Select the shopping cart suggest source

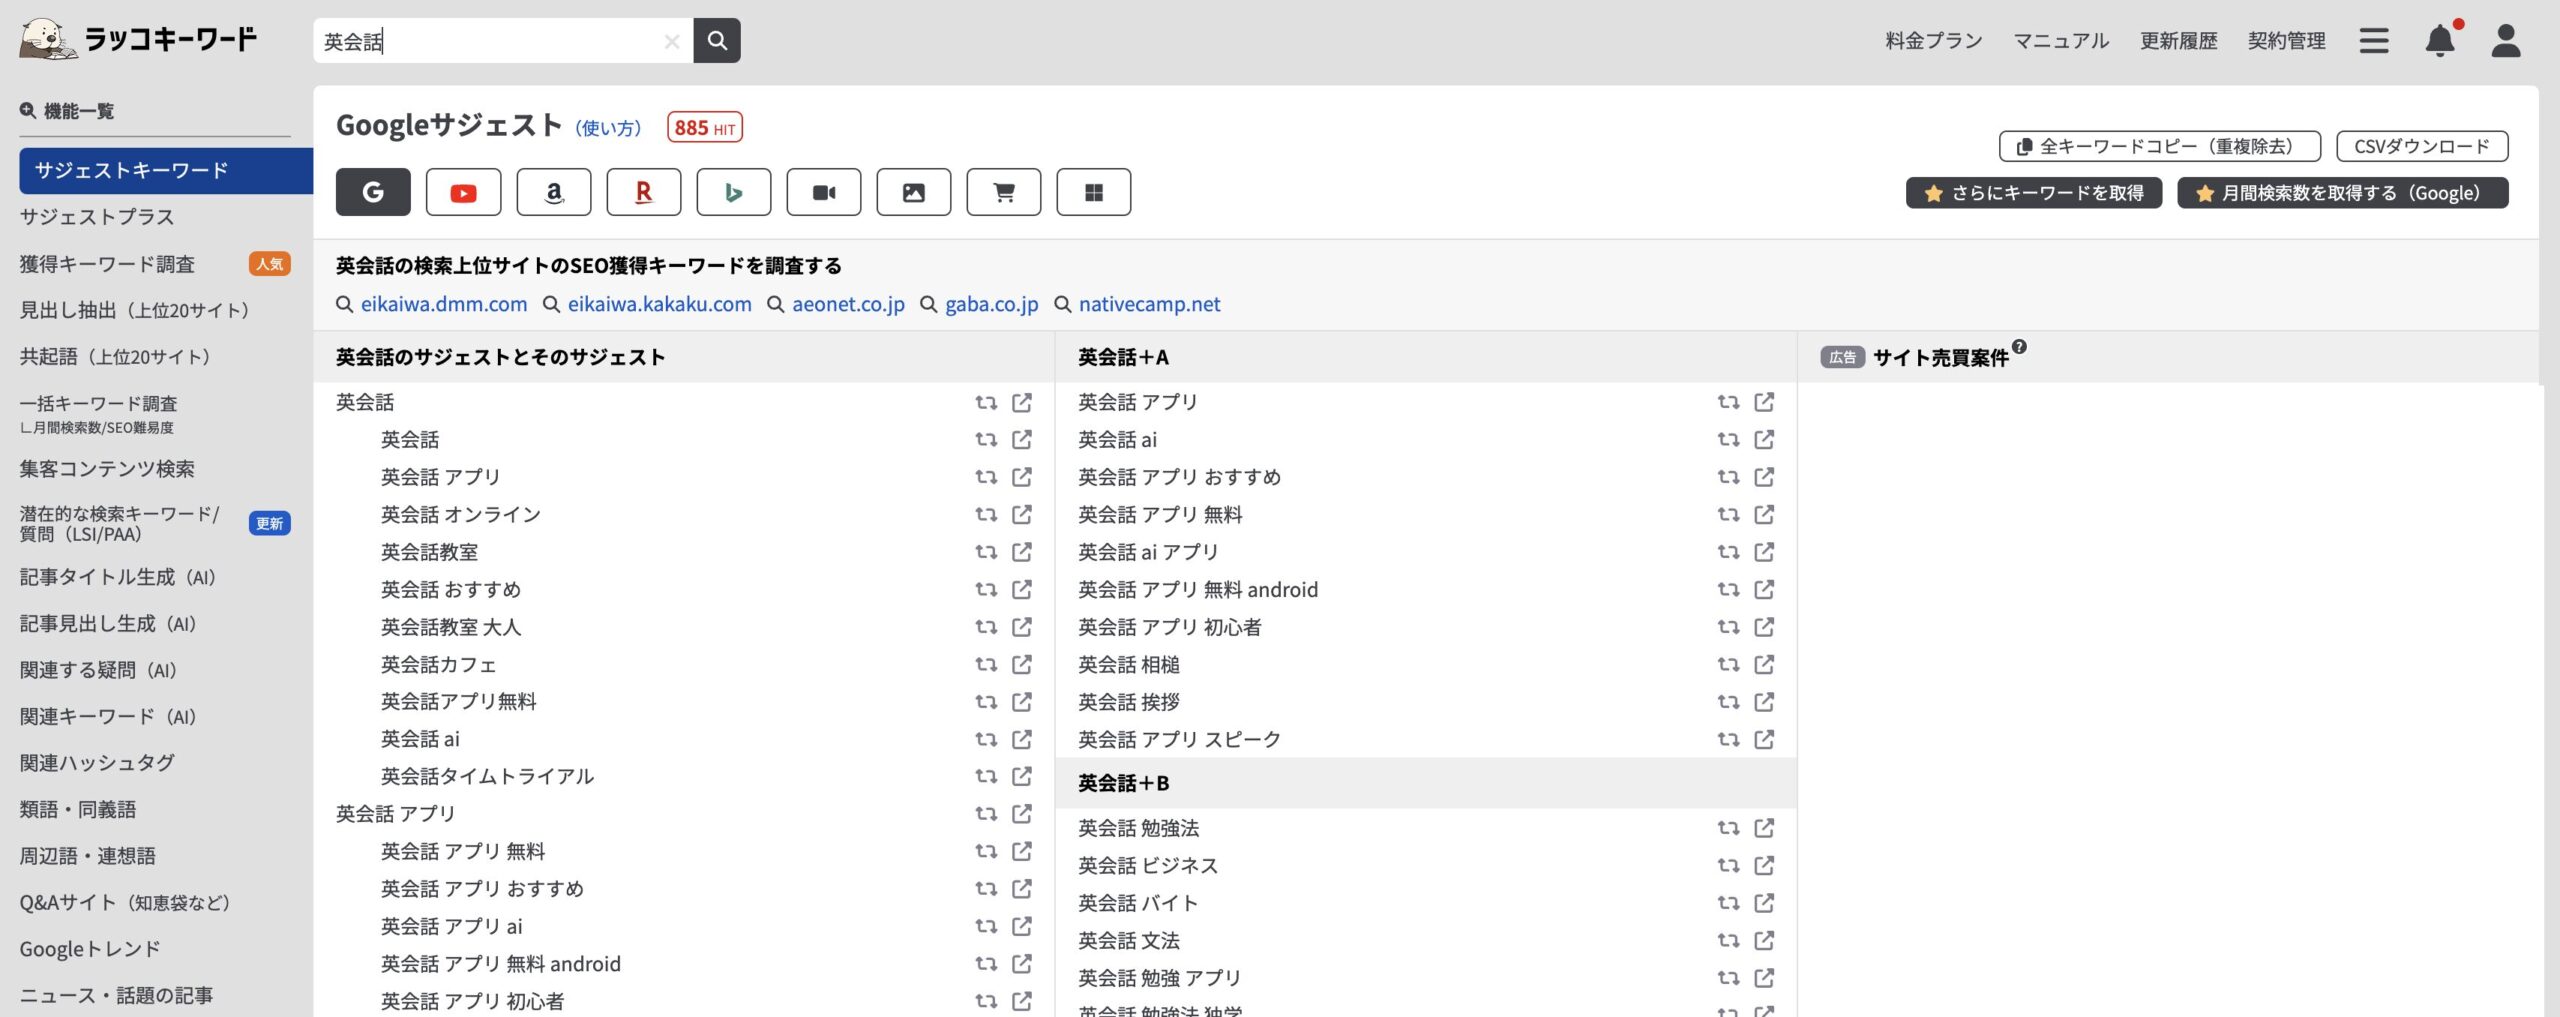1003,192
